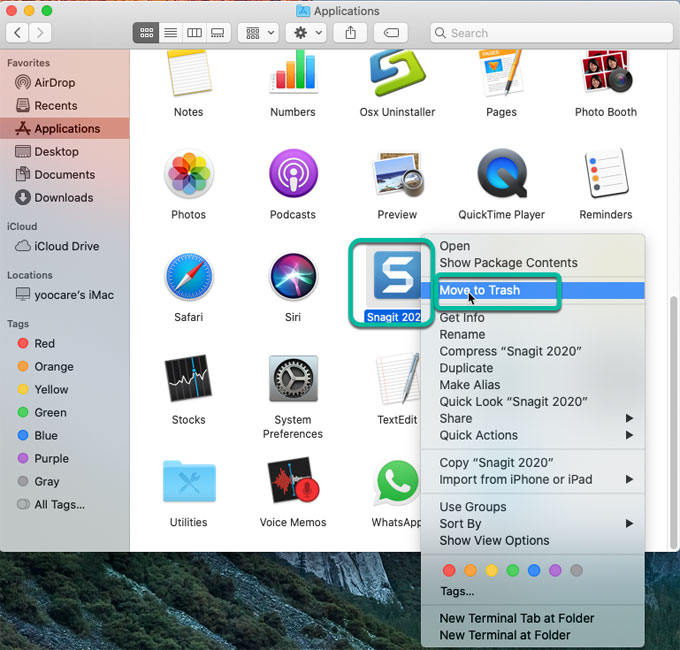Choose Show Package Contents

click(x=533, y=263)
